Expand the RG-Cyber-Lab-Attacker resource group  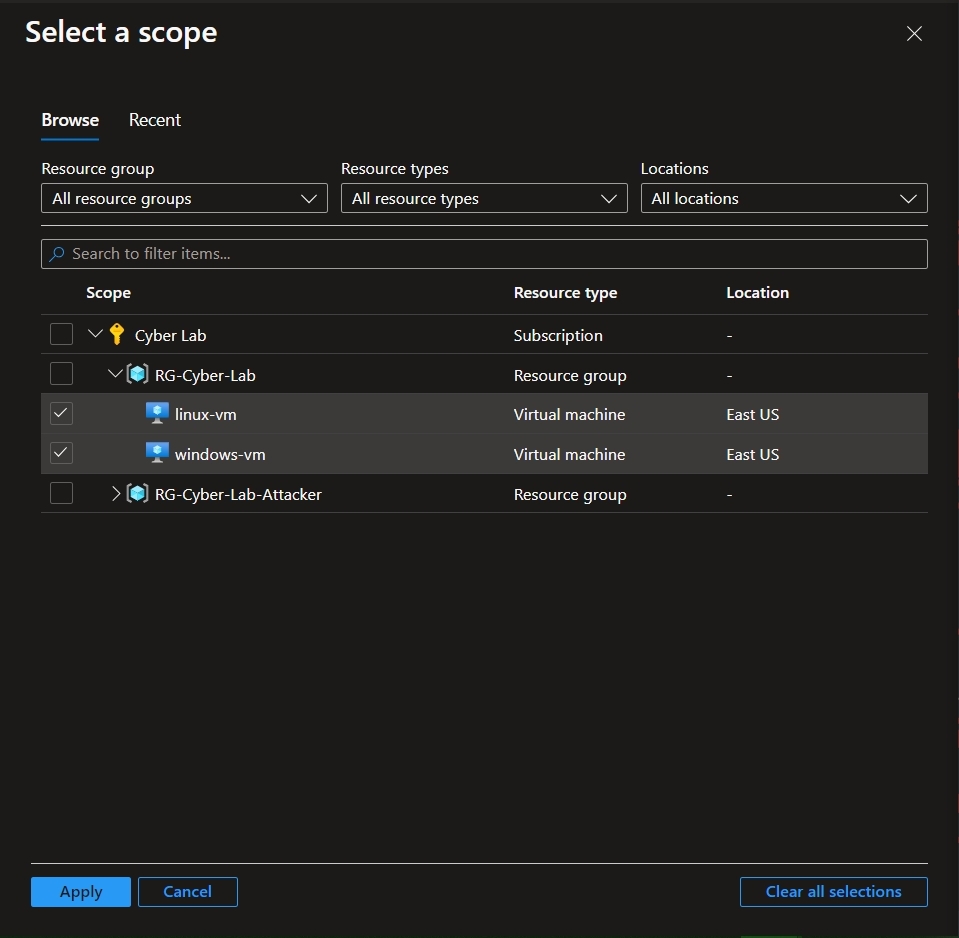coord(116,493)
